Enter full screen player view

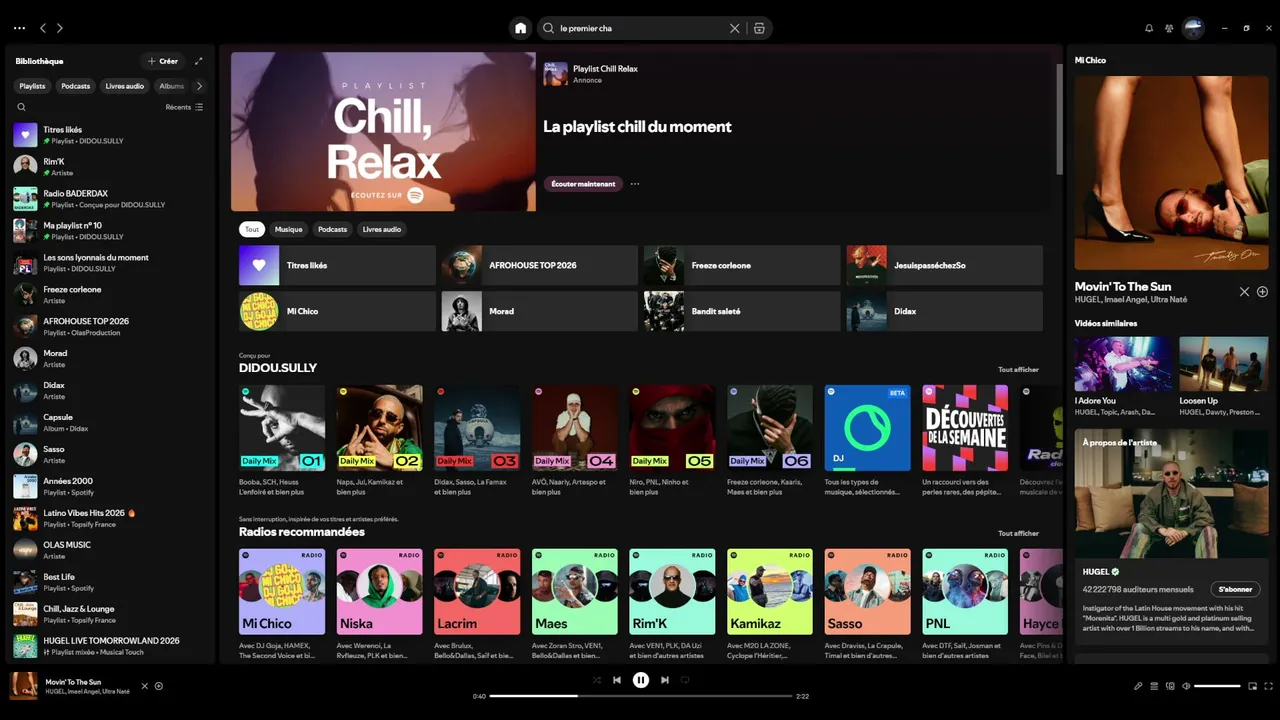pyautogui.click(x=1268, y=686)
